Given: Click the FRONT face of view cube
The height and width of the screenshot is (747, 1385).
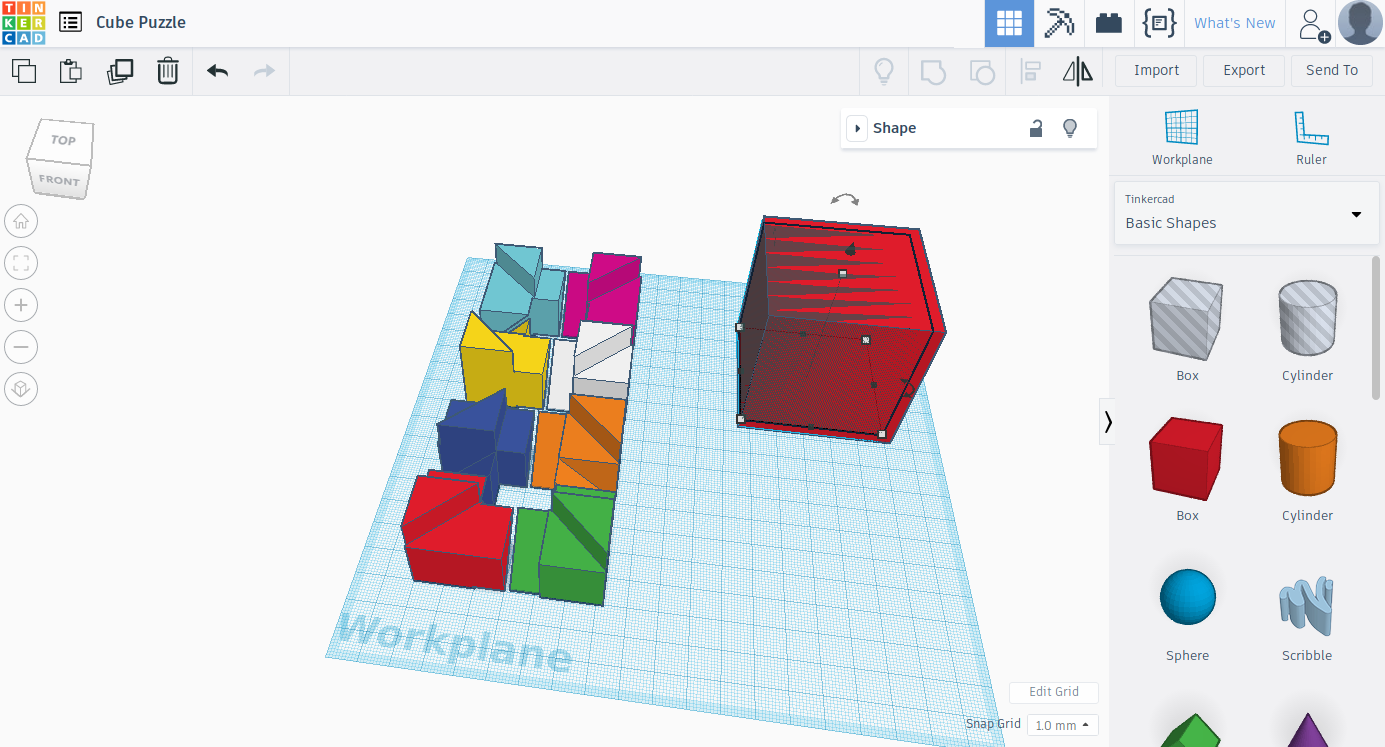Looking at the screenshot, I should pos(58,180).
